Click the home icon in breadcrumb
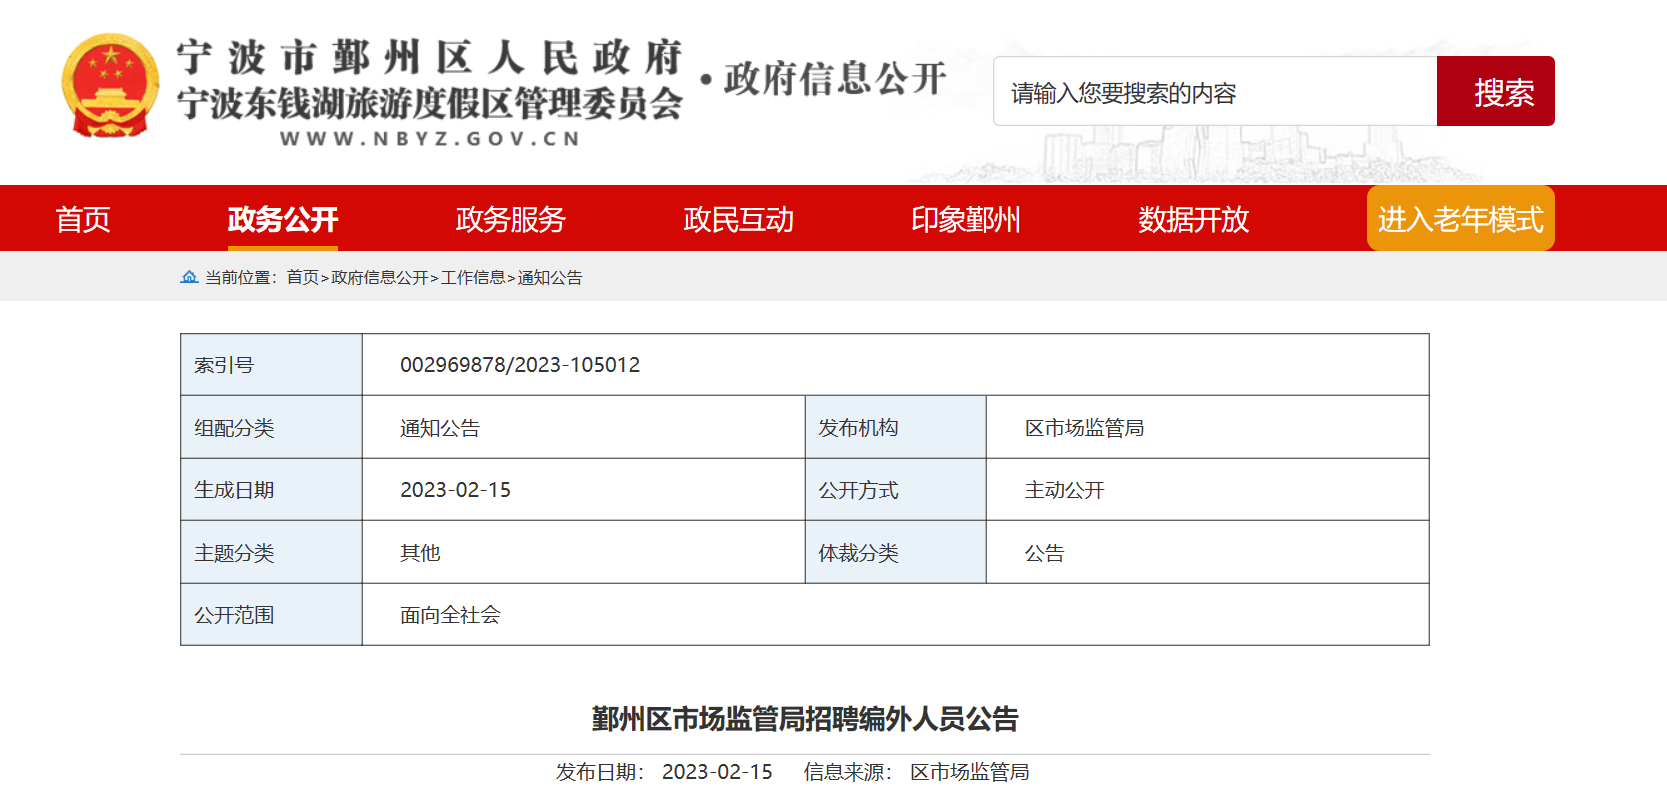This screenshot has height=798, width=1667. coord(189,277)
